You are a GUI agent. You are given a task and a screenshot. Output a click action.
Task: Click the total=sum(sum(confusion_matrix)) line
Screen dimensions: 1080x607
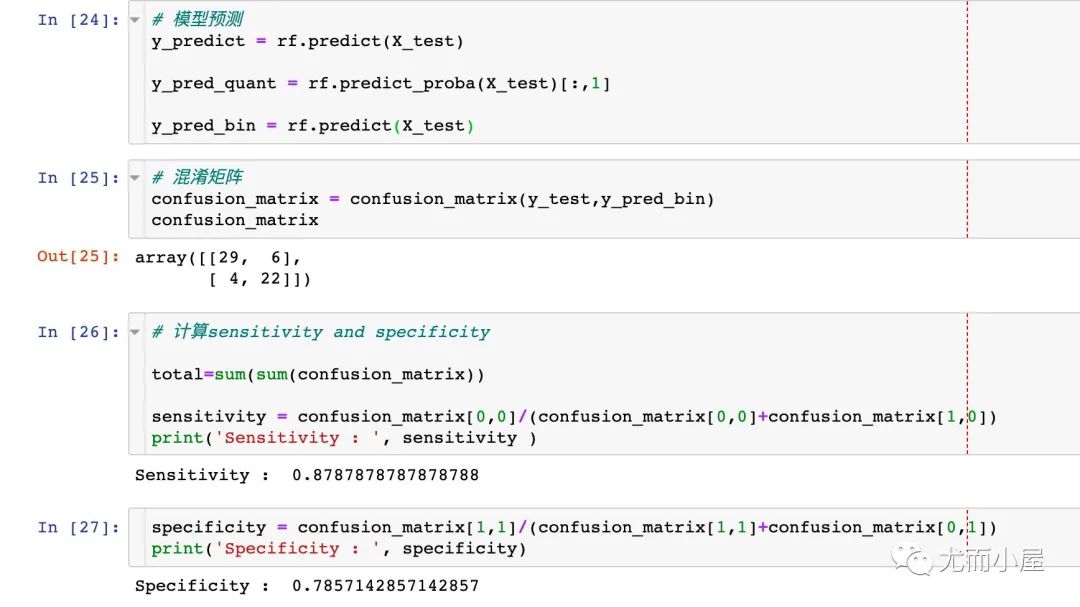coord(317,374)
